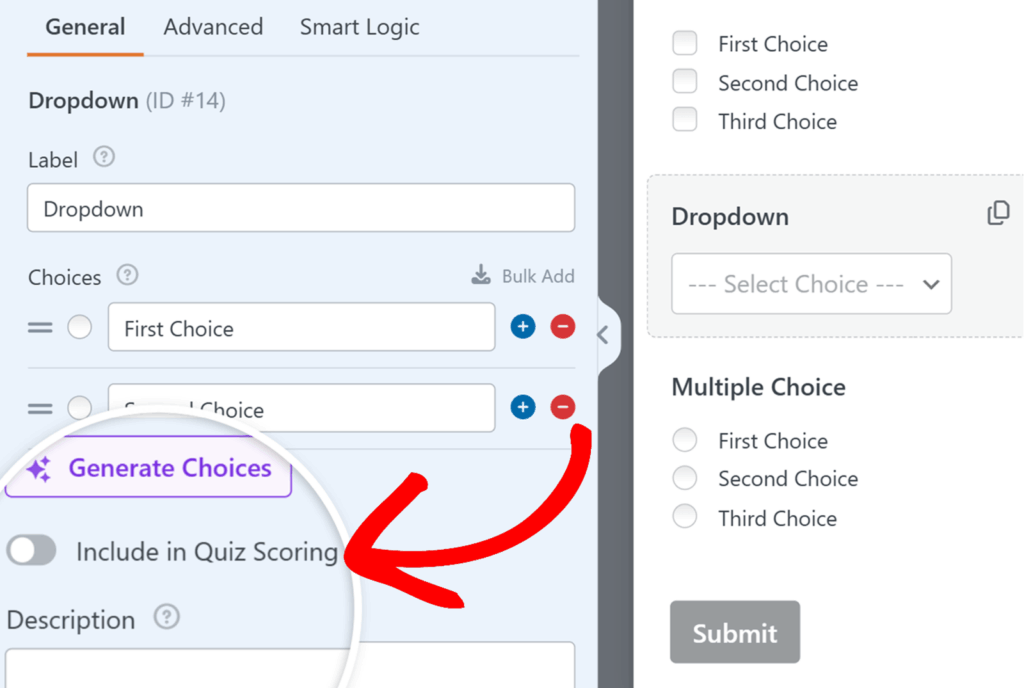Check the Third Choice checkbox in preview
The width and height of the screenshot is (1024, 688).
click(x=685, y=121)
